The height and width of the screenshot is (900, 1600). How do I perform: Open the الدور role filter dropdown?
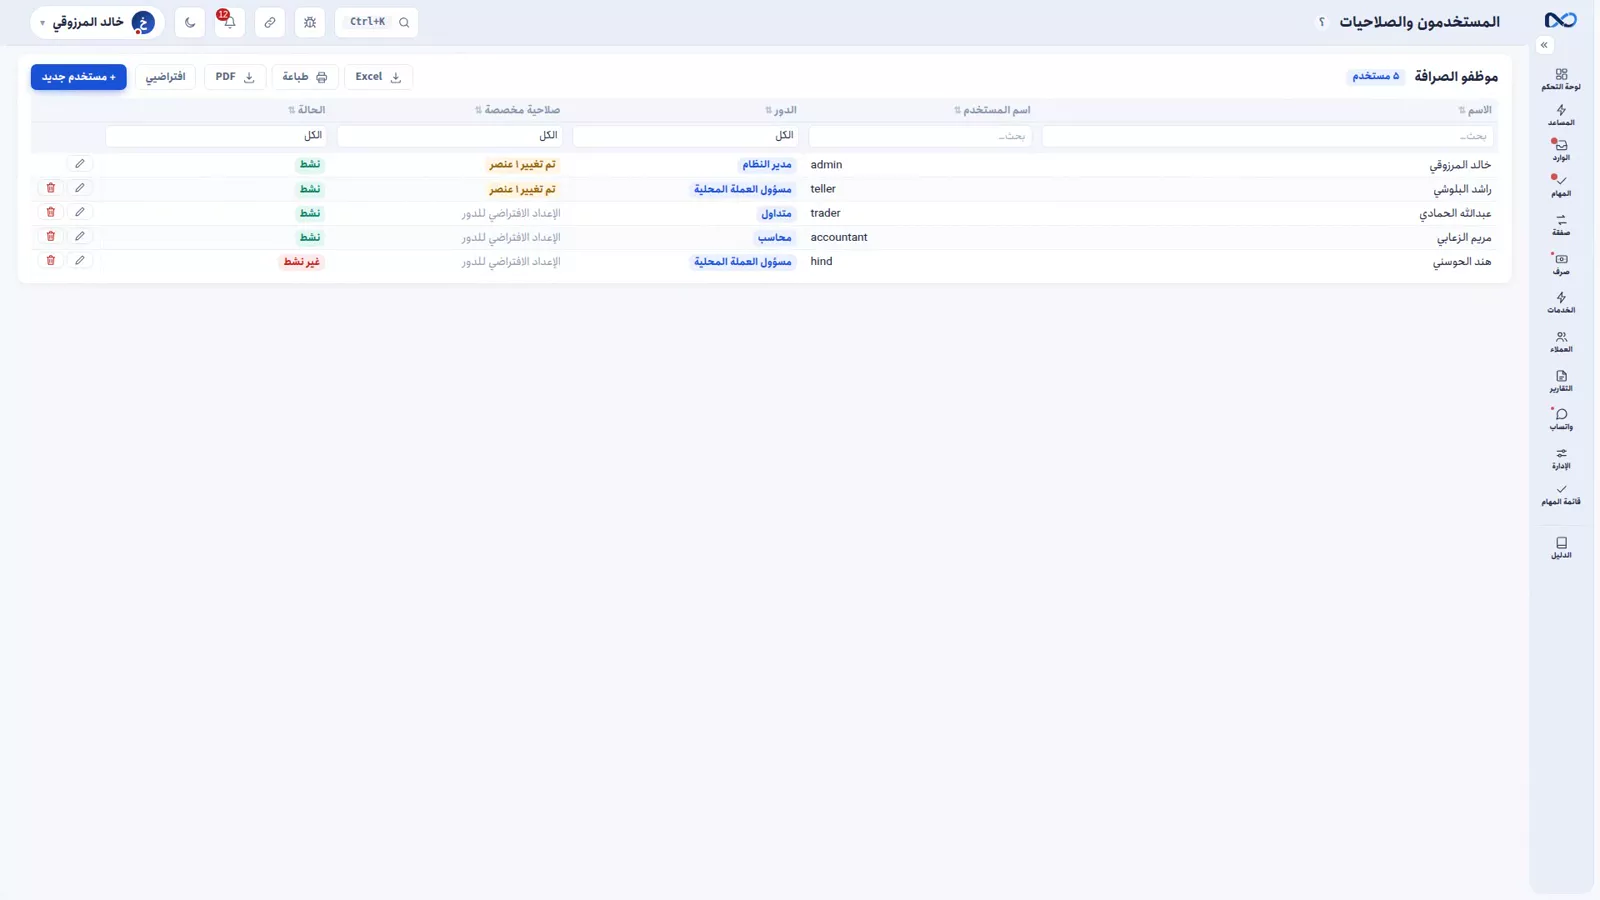click(x=686, y=135)
